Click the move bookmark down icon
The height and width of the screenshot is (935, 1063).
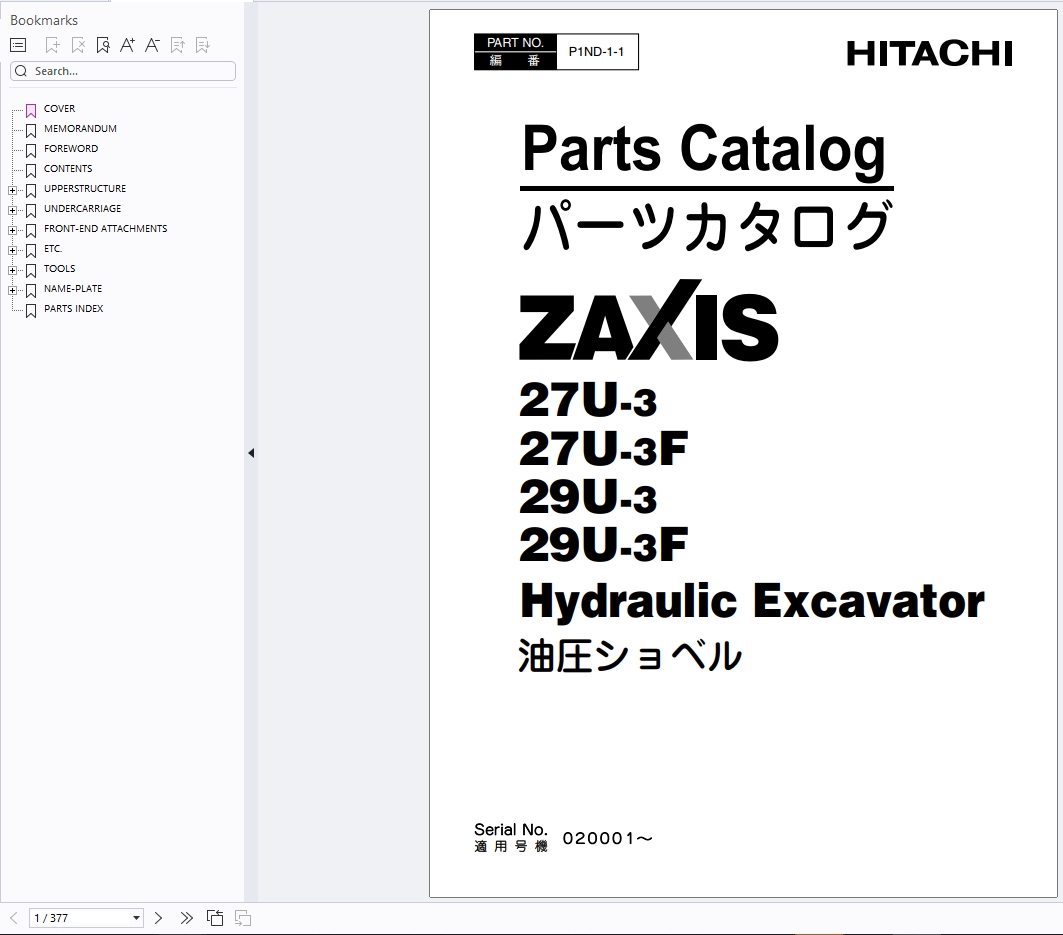click(202, 45)
